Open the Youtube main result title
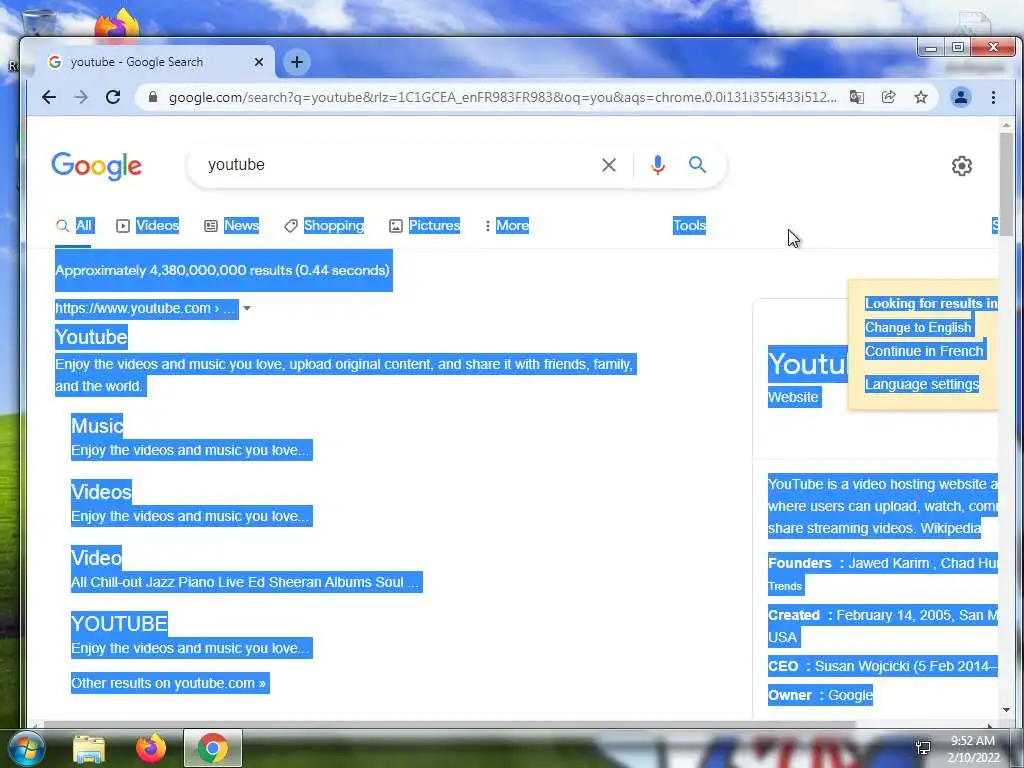Screen dimensions: 1024x768 (x=91, y=337)
